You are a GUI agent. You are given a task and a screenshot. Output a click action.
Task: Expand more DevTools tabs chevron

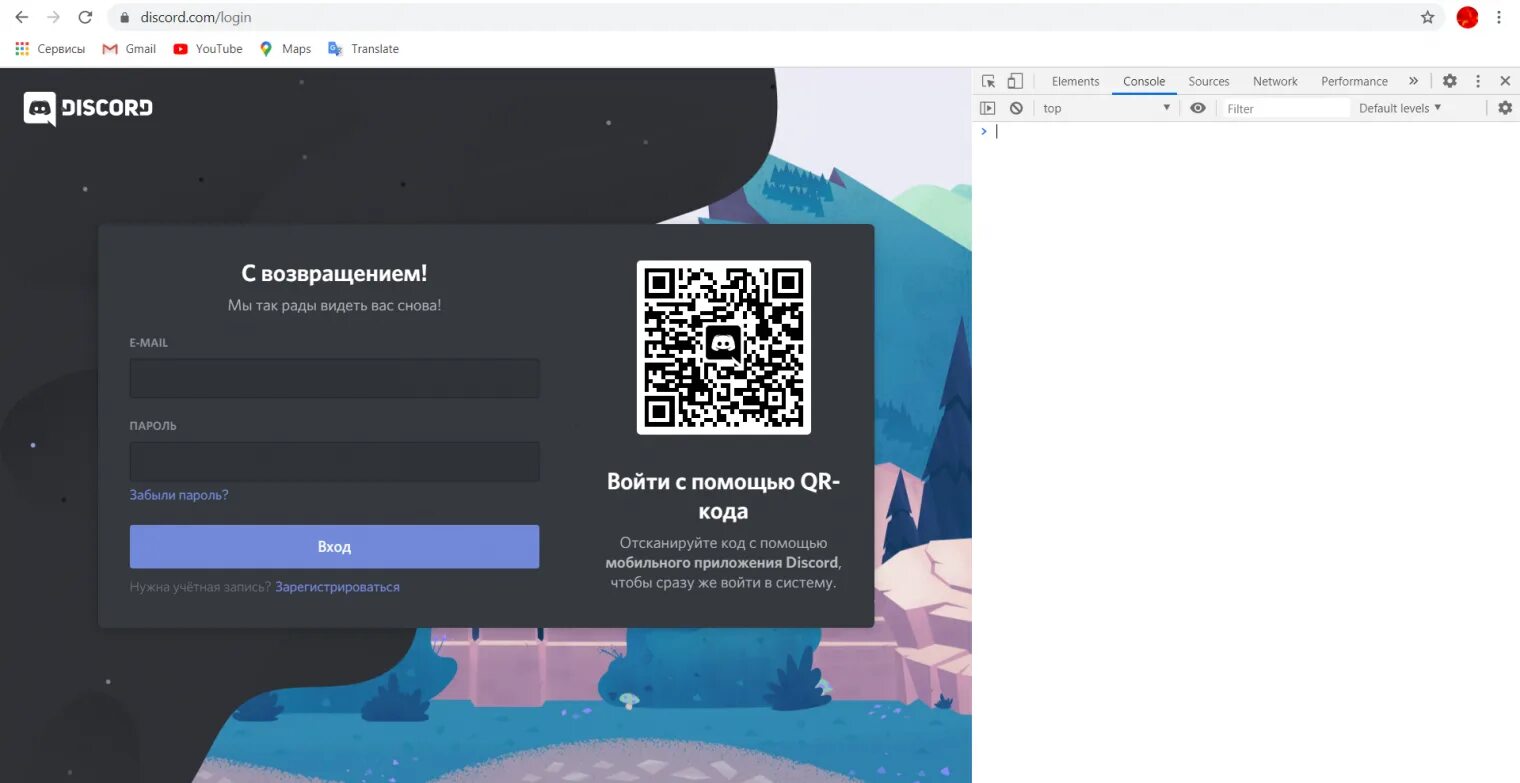pos(1413,81)
